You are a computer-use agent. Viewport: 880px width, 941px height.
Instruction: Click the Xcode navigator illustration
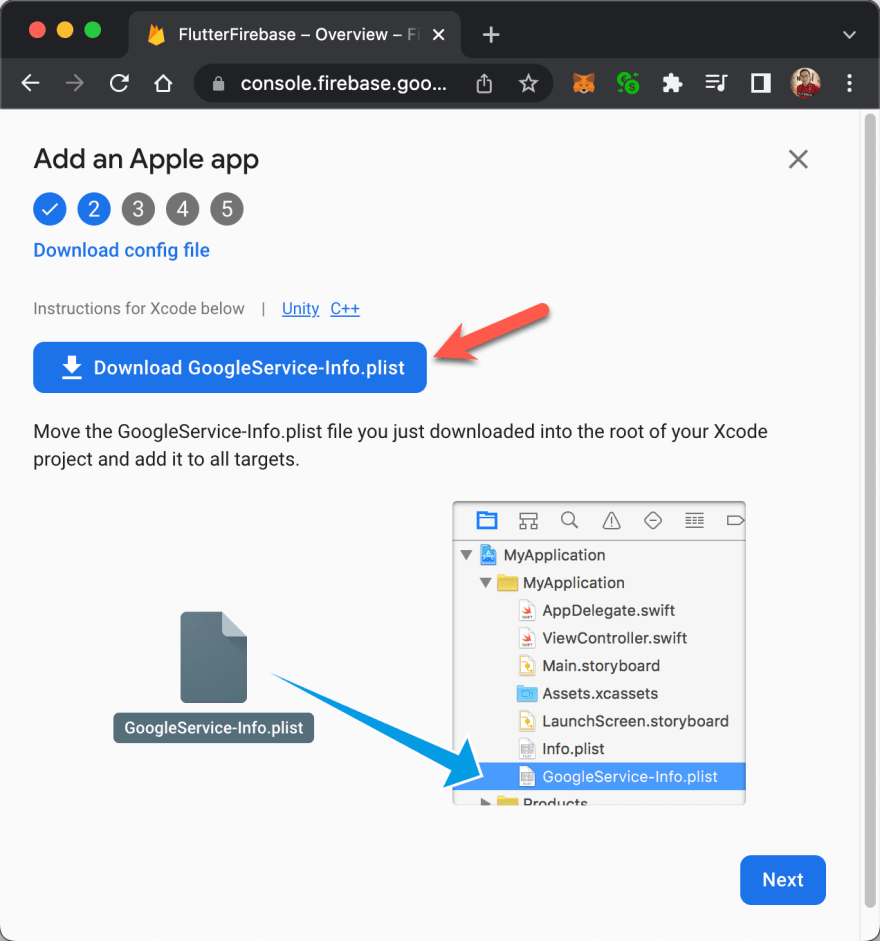pyautogui.click(x=599, y=653)
